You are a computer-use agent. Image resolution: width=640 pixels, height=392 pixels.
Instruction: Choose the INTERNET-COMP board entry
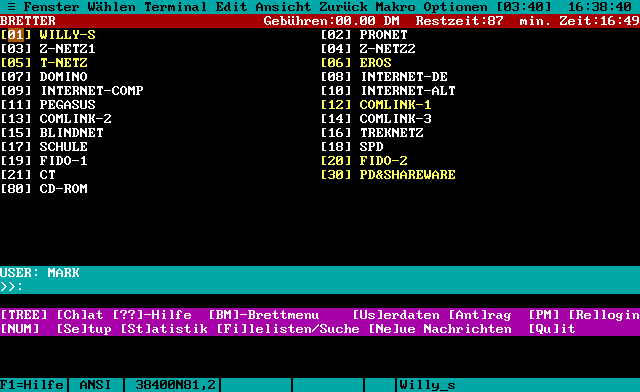click(72, 91)
